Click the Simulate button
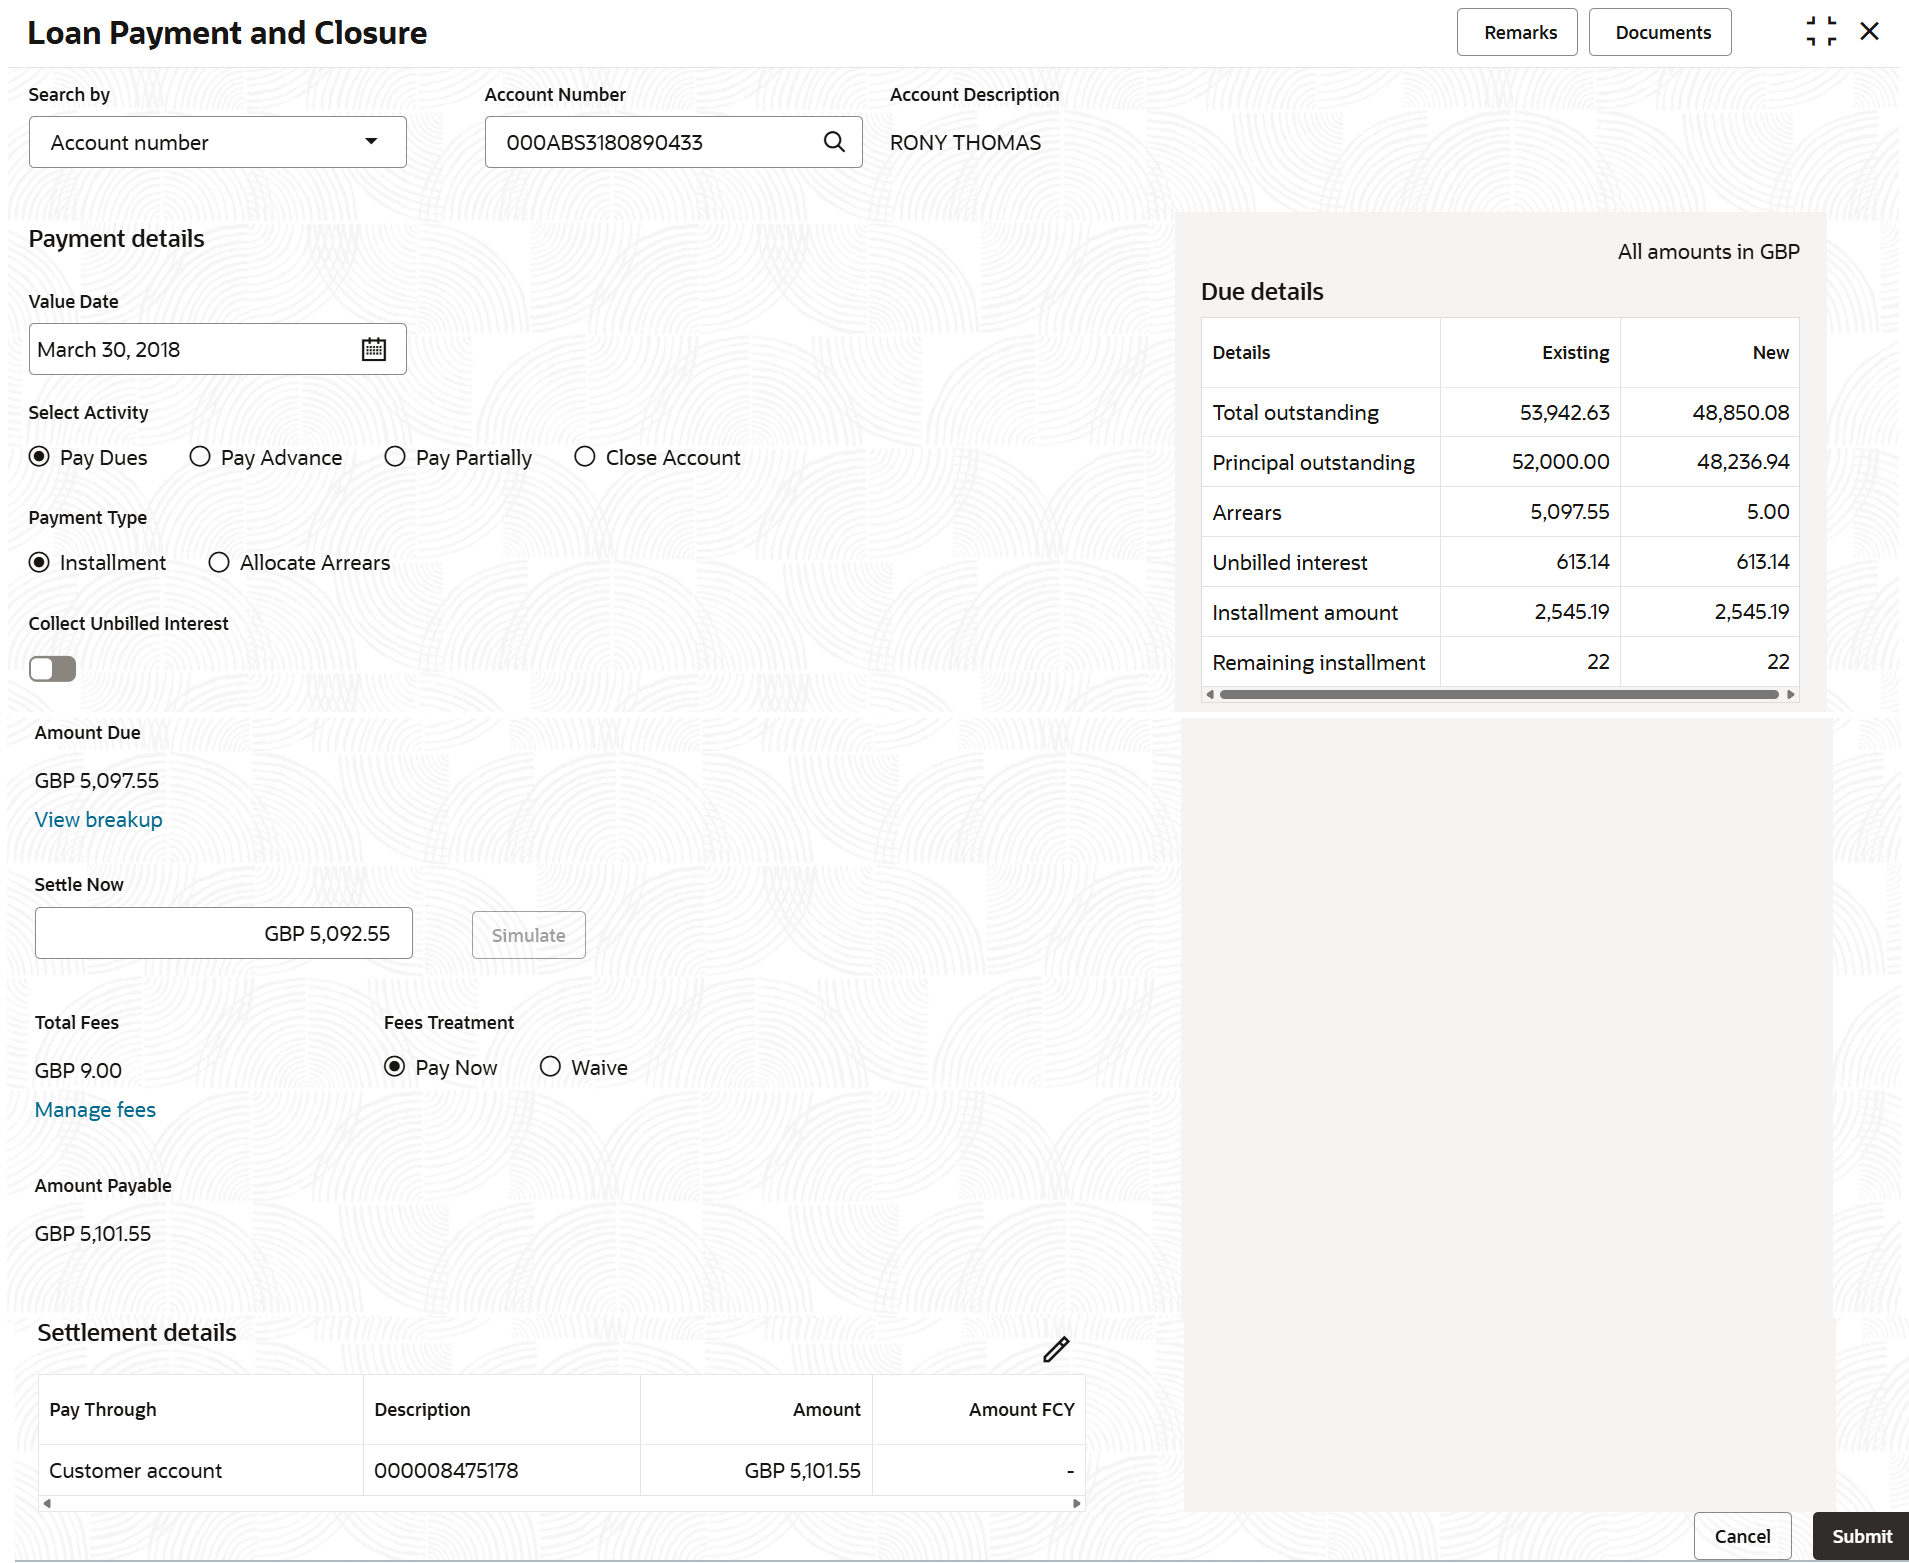 click(529, 935)
